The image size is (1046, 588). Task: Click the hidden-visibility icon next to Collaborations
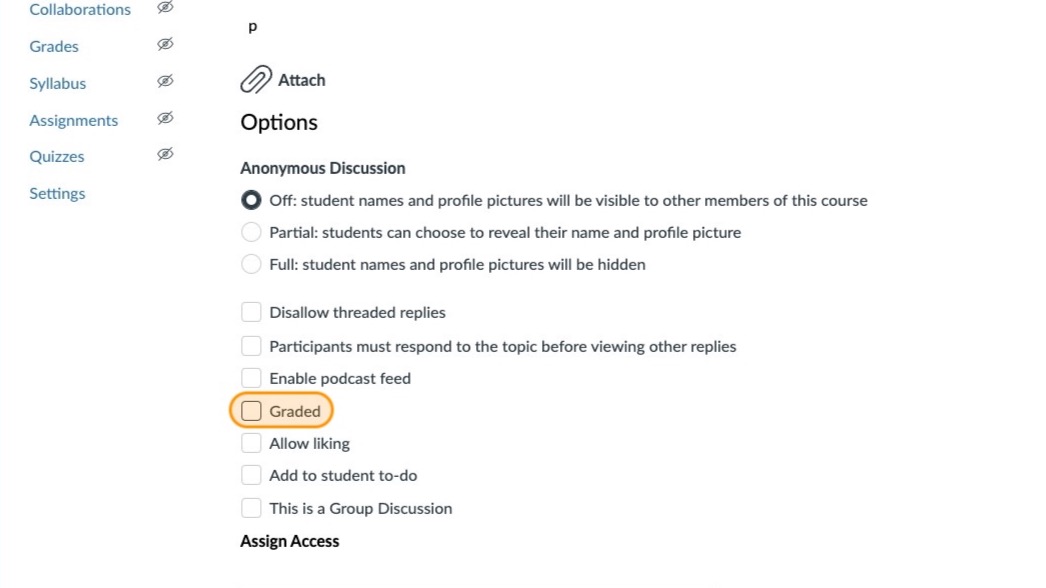point(165,7)
